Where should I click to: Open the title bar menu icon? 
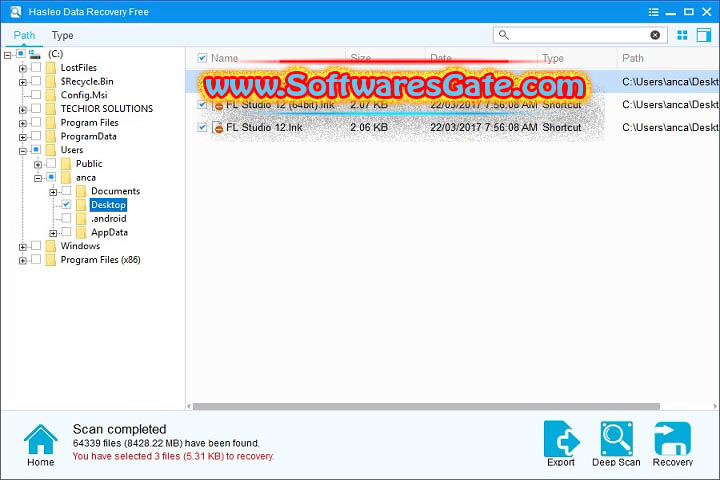point(653,12)
